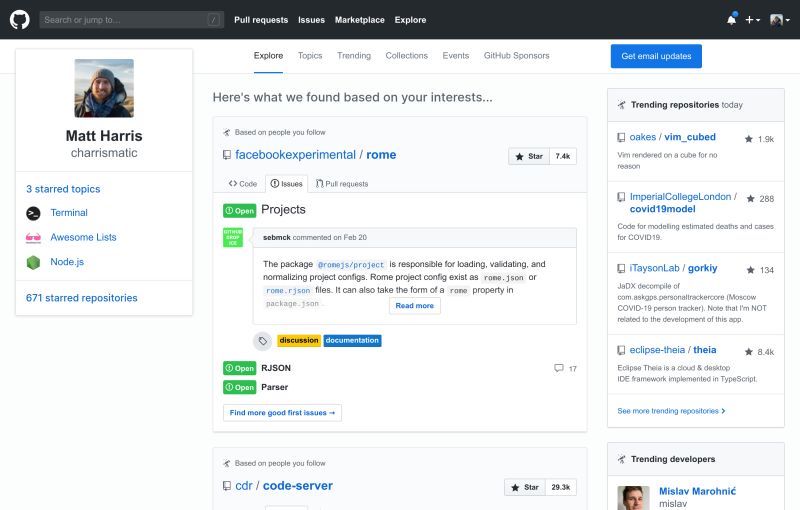Click Read more on the issue comment
Image resolution: width=800 pixels, height=510 pixels.
pos(414,305)
